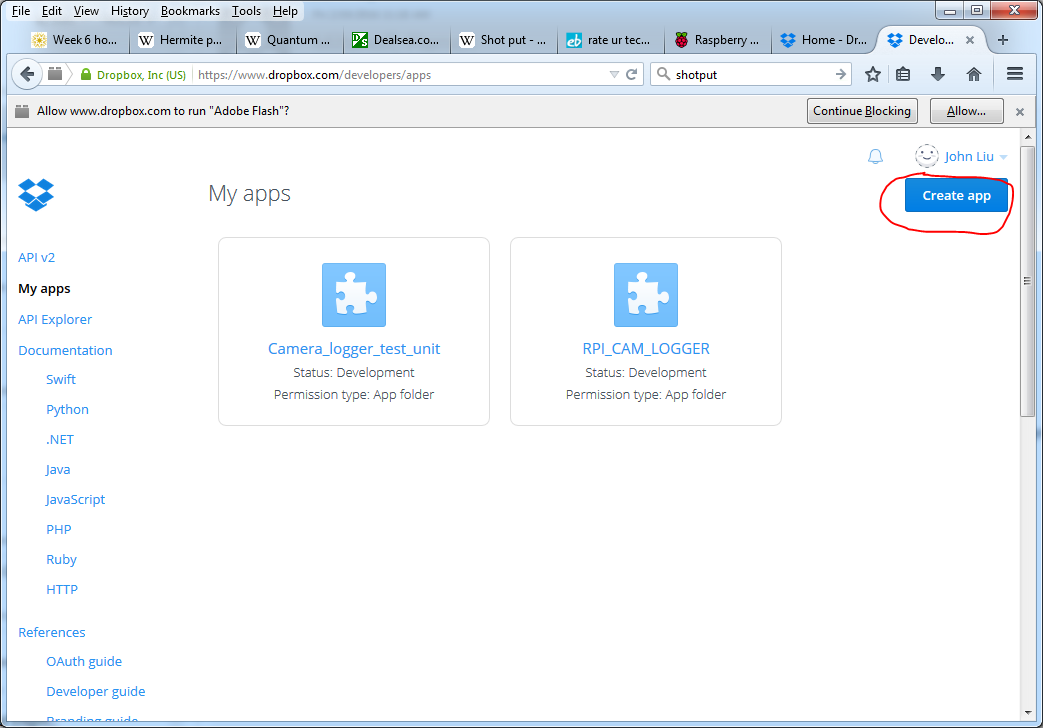Click the plugin block icon in the address bar
This screenshot has height=728, width=1043.
(x=55, y=74)
